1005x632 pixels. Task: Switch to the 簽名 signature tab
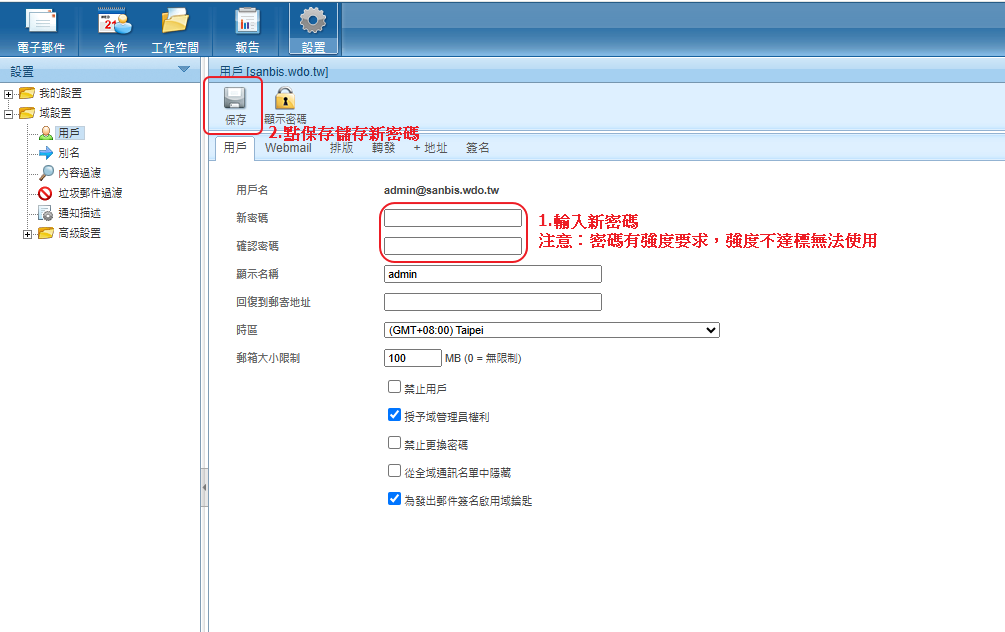point(477,148)
